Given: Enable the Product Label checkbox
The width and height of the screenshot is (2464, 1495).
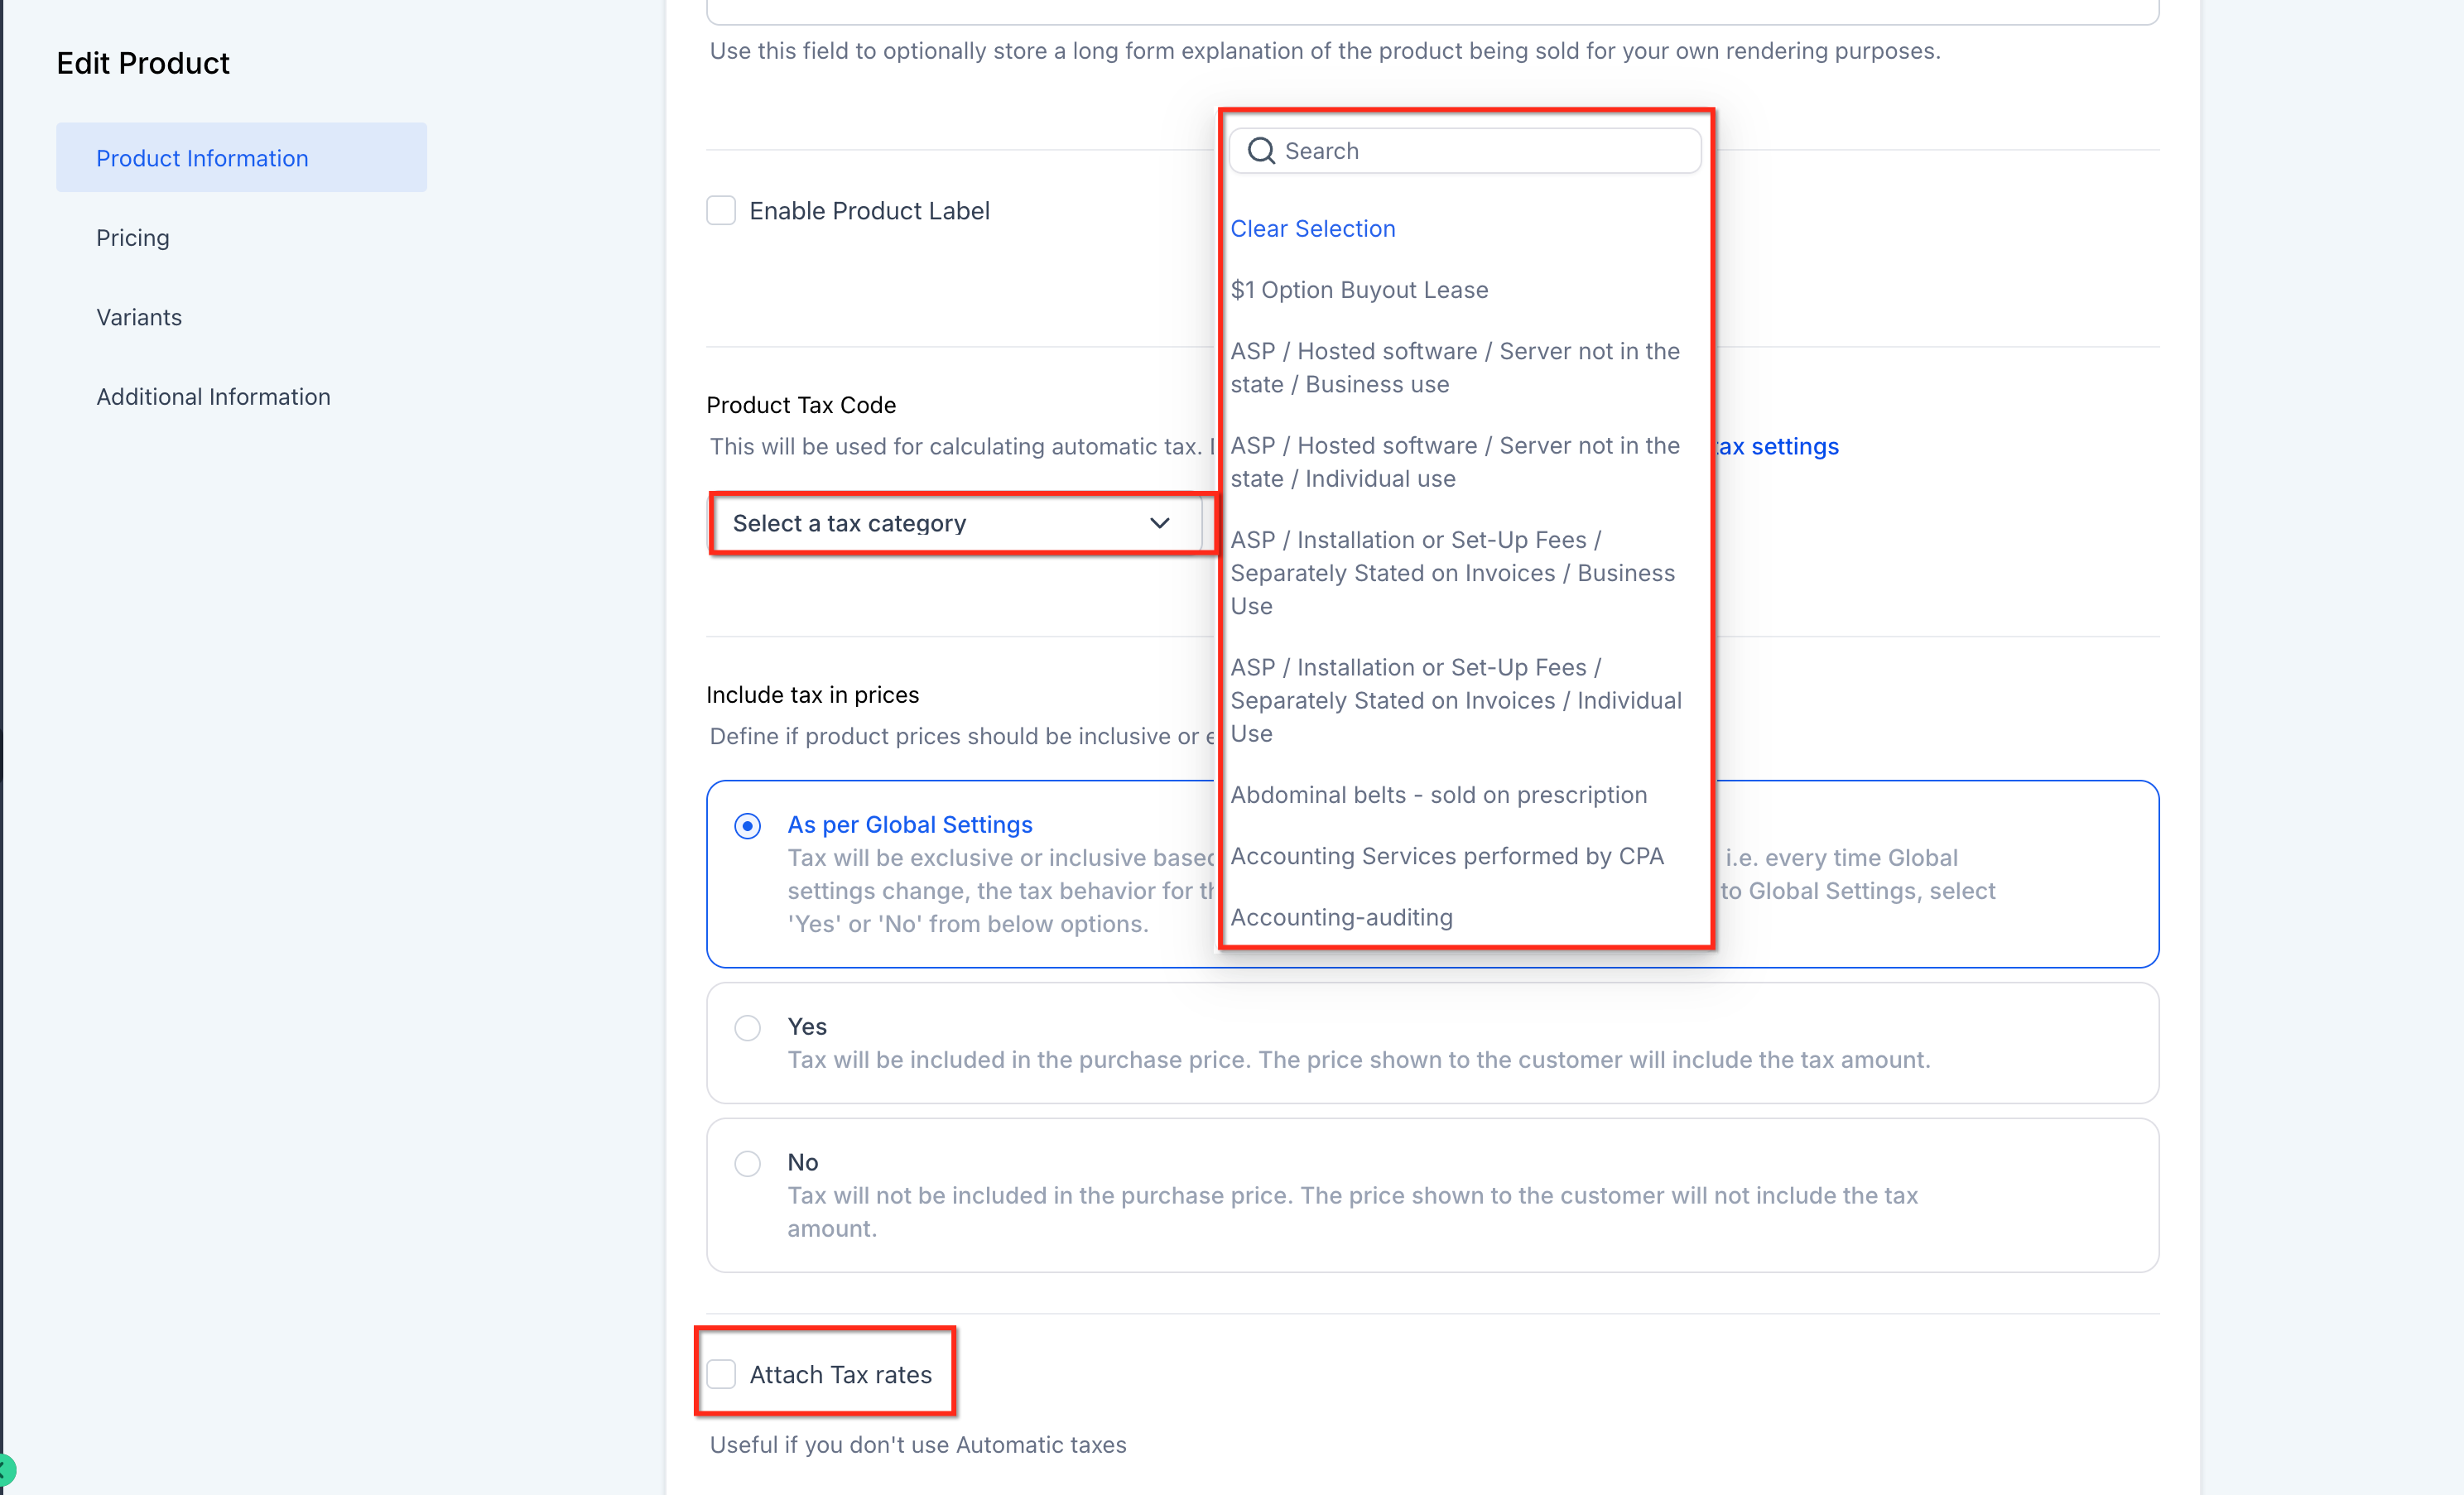Looking at the screenshot, I should click(x=721, y=211).
